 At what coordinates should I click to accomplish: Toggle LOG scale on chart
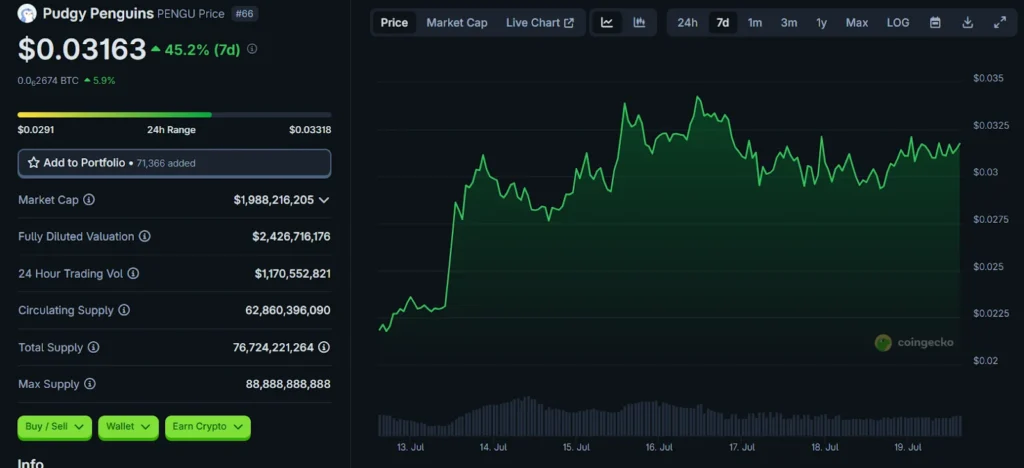(x=898, y=23)
